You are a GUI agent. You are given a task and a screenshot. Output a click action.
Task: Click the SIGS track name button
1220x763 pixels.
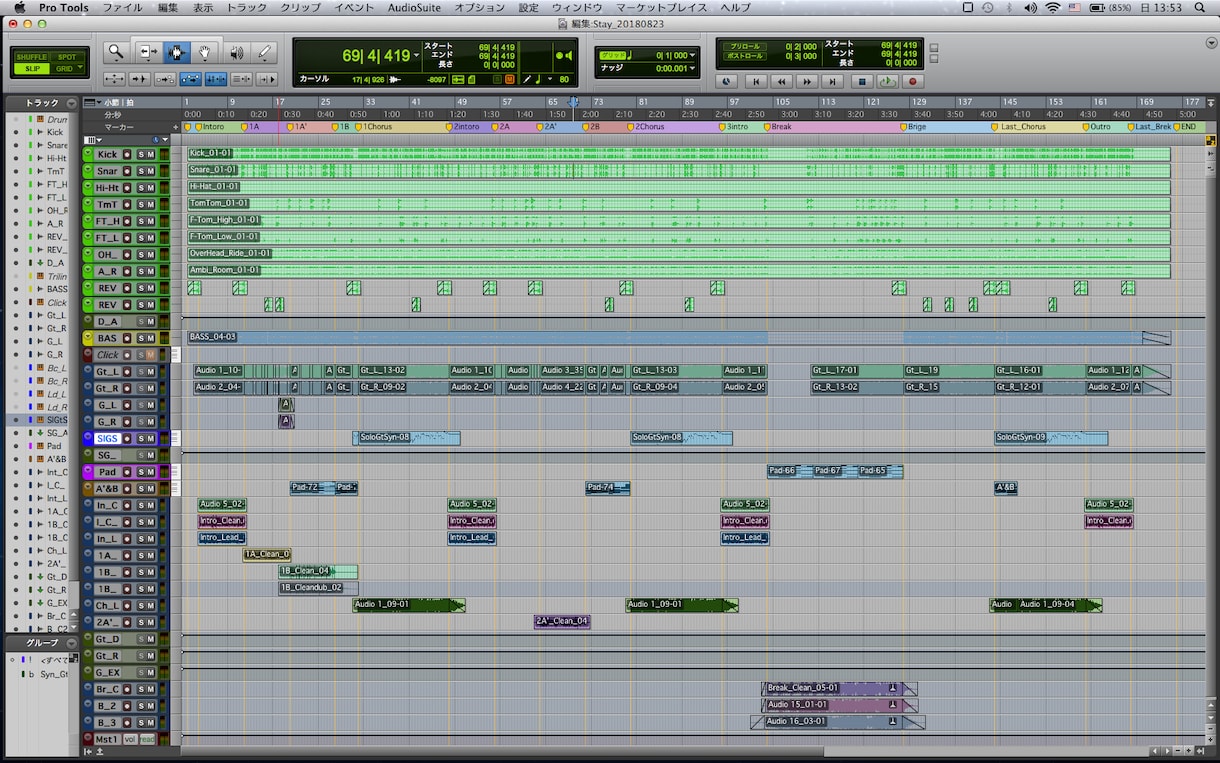107,438
